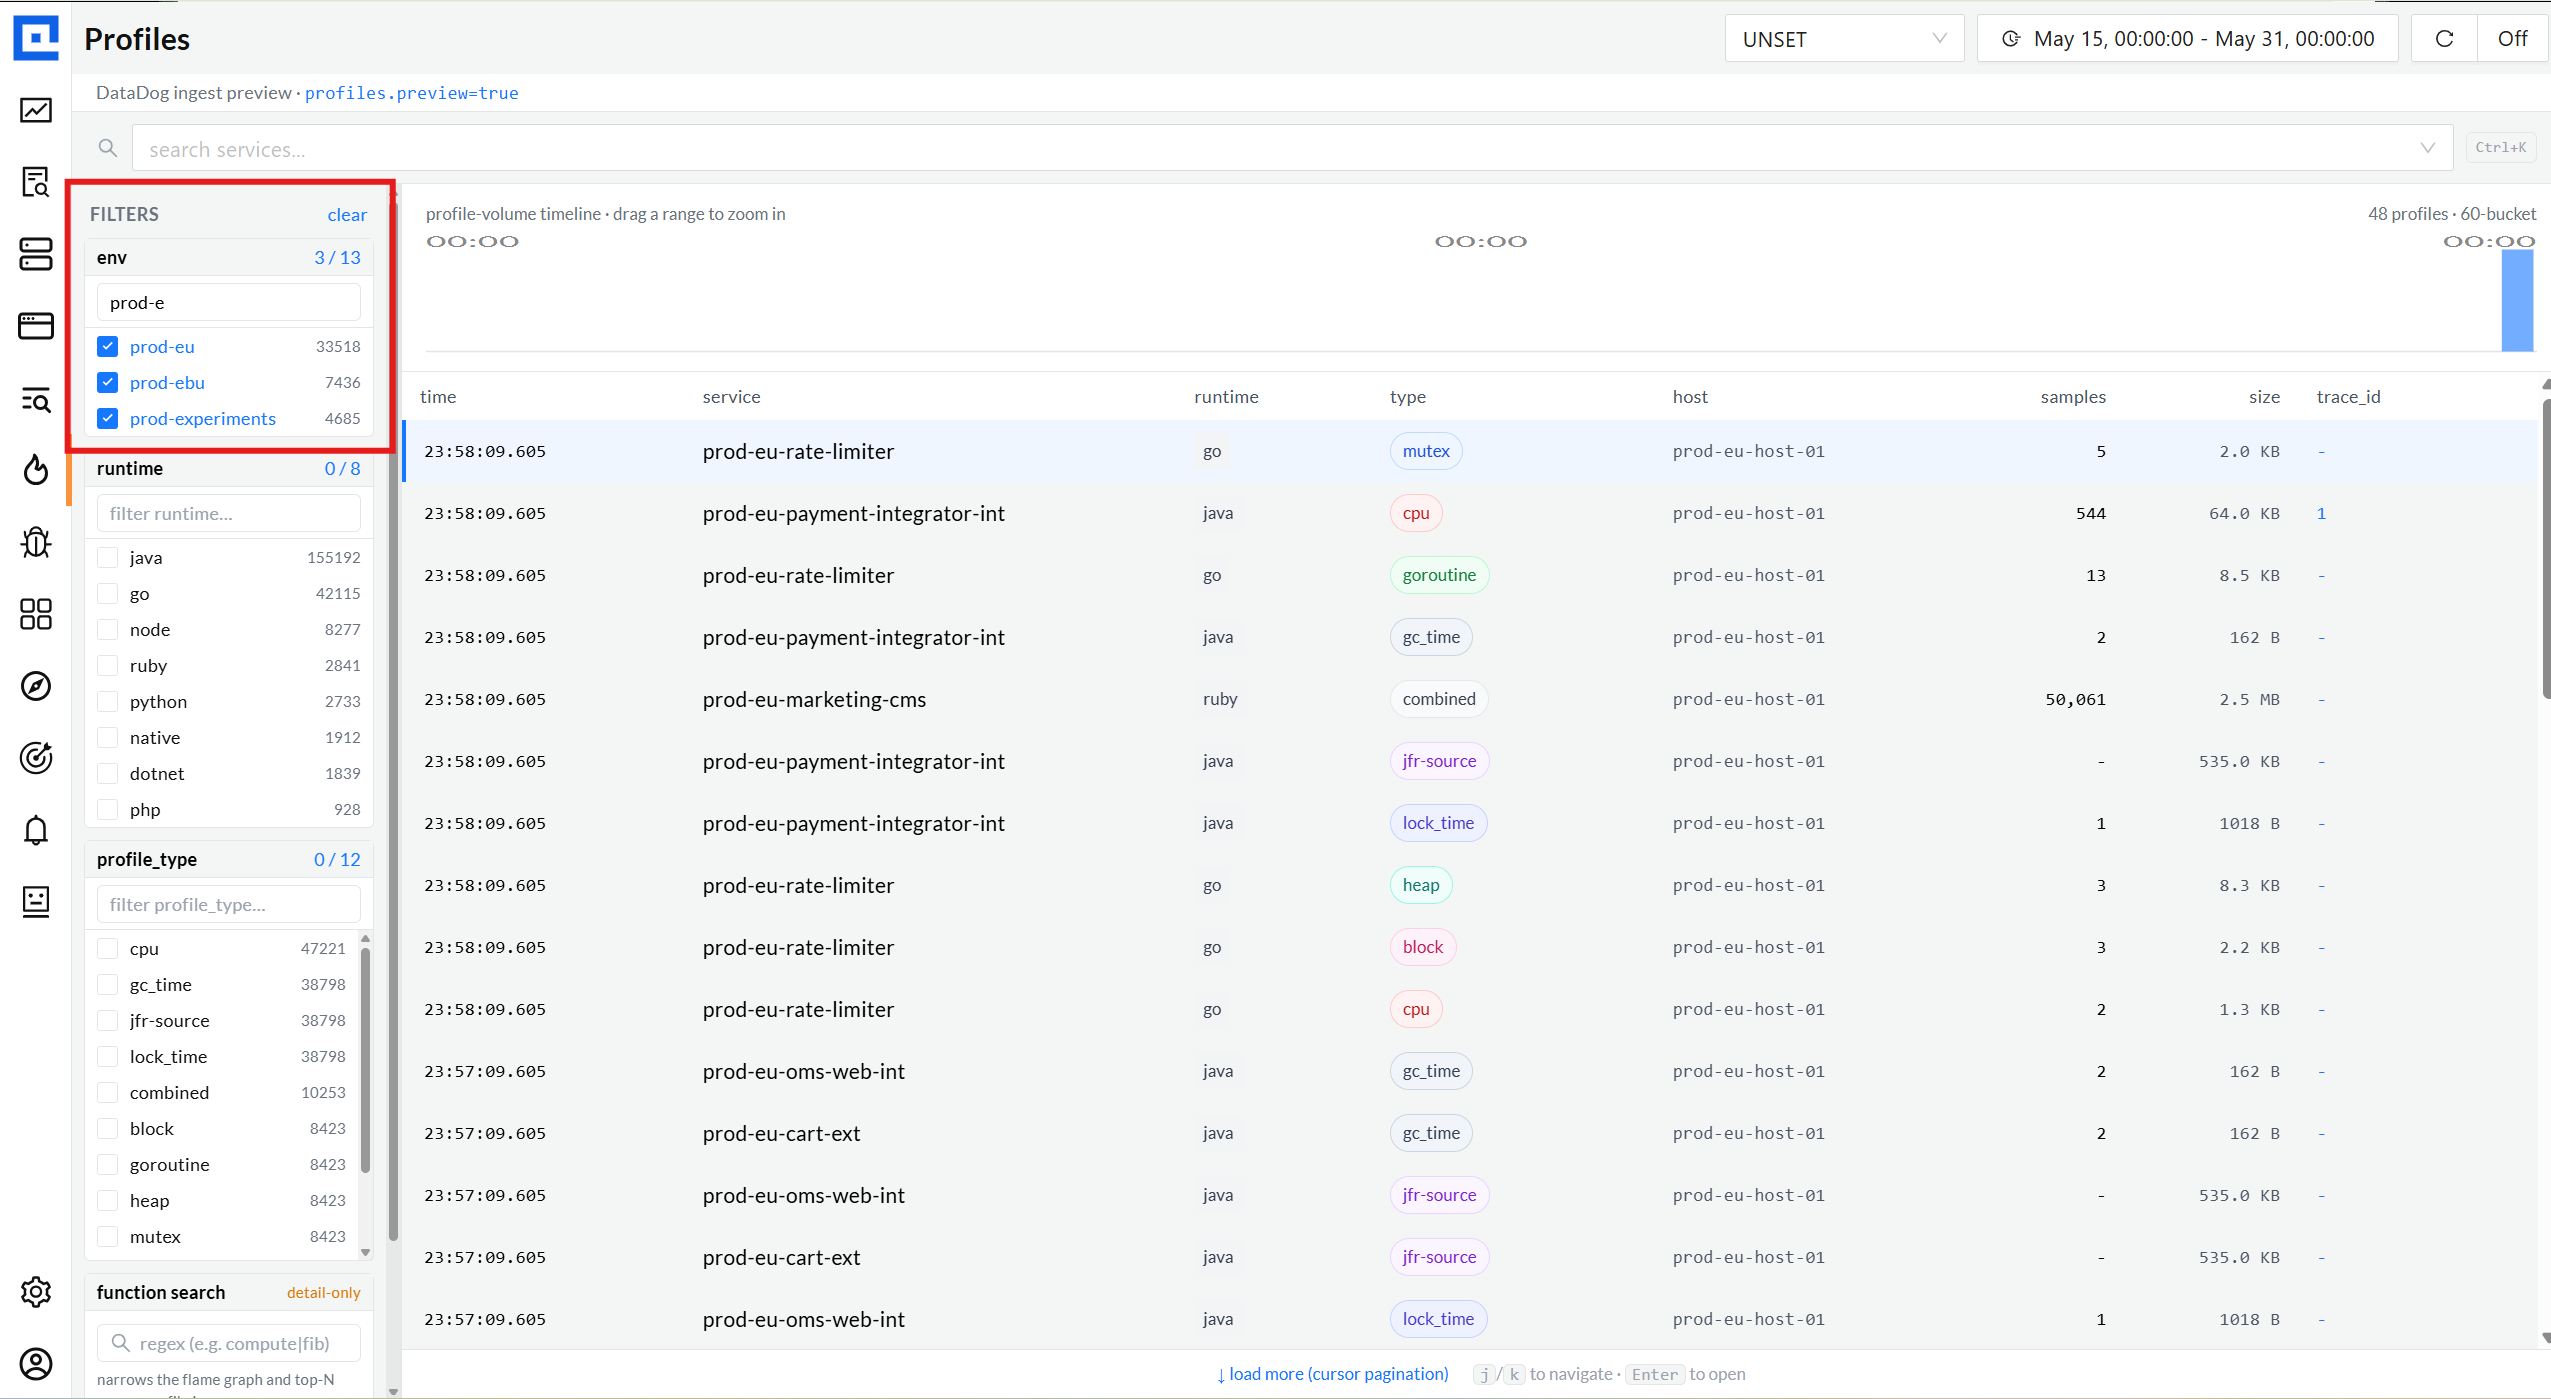
Task: Check the node runtime checkbox
Action: coord(108,630)
